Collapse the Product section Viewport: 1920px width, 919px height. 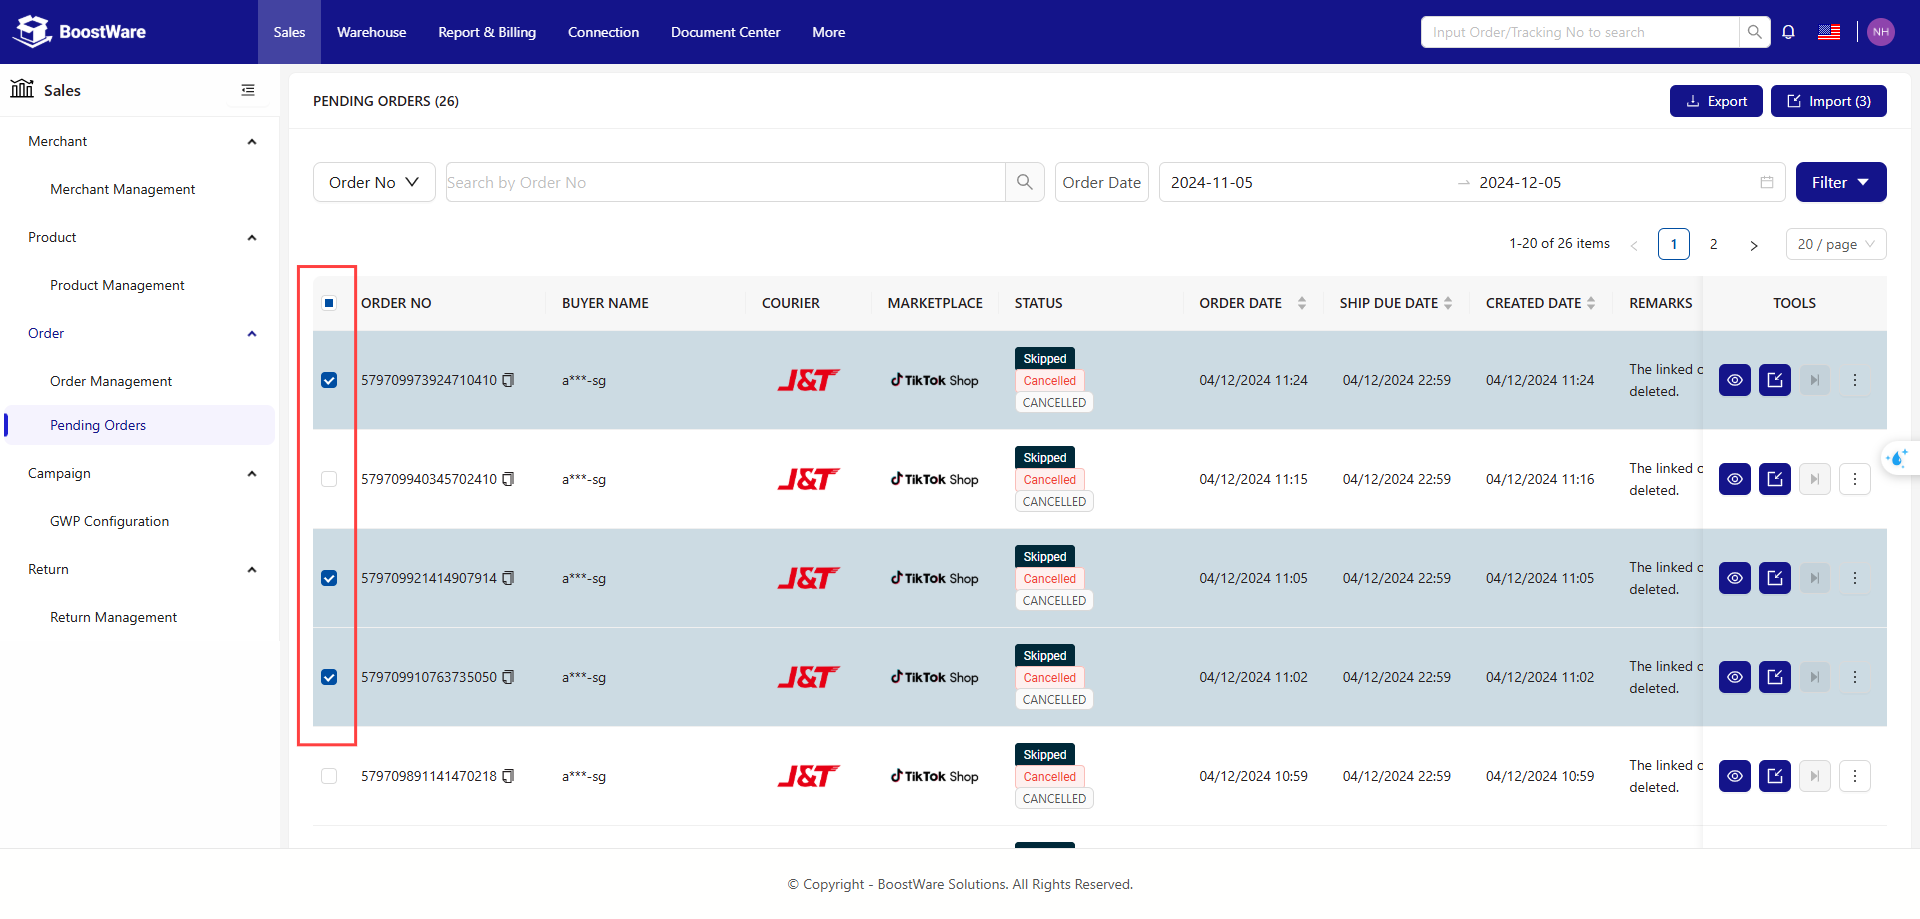pyautogui.click(x=252, y=238)
